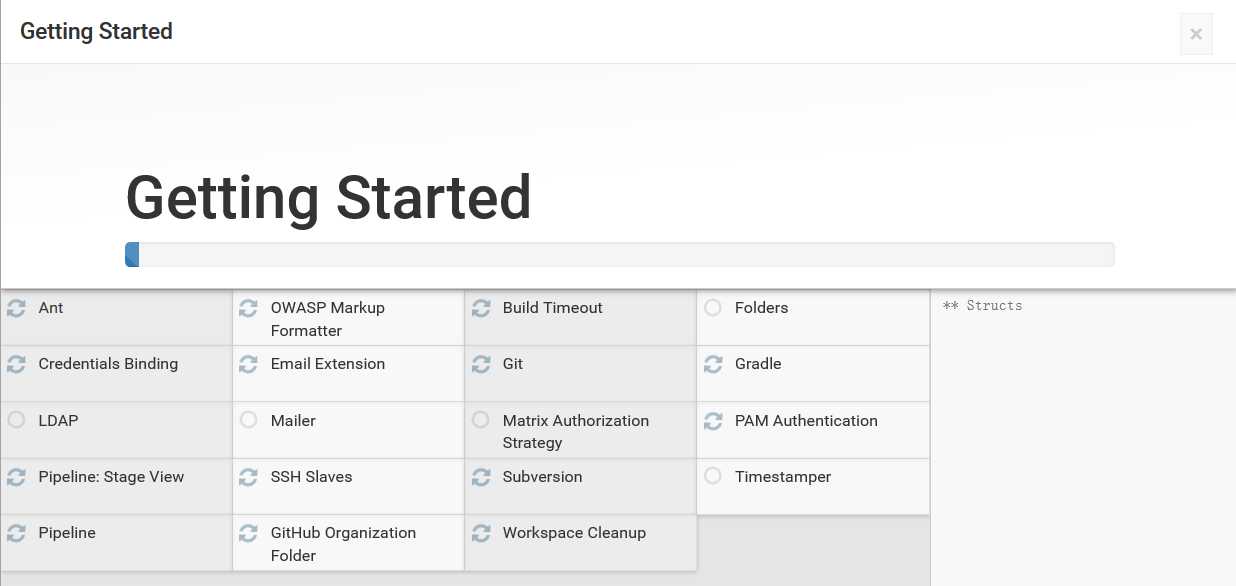Click the Structs log entry in side panel

[983, 306]
